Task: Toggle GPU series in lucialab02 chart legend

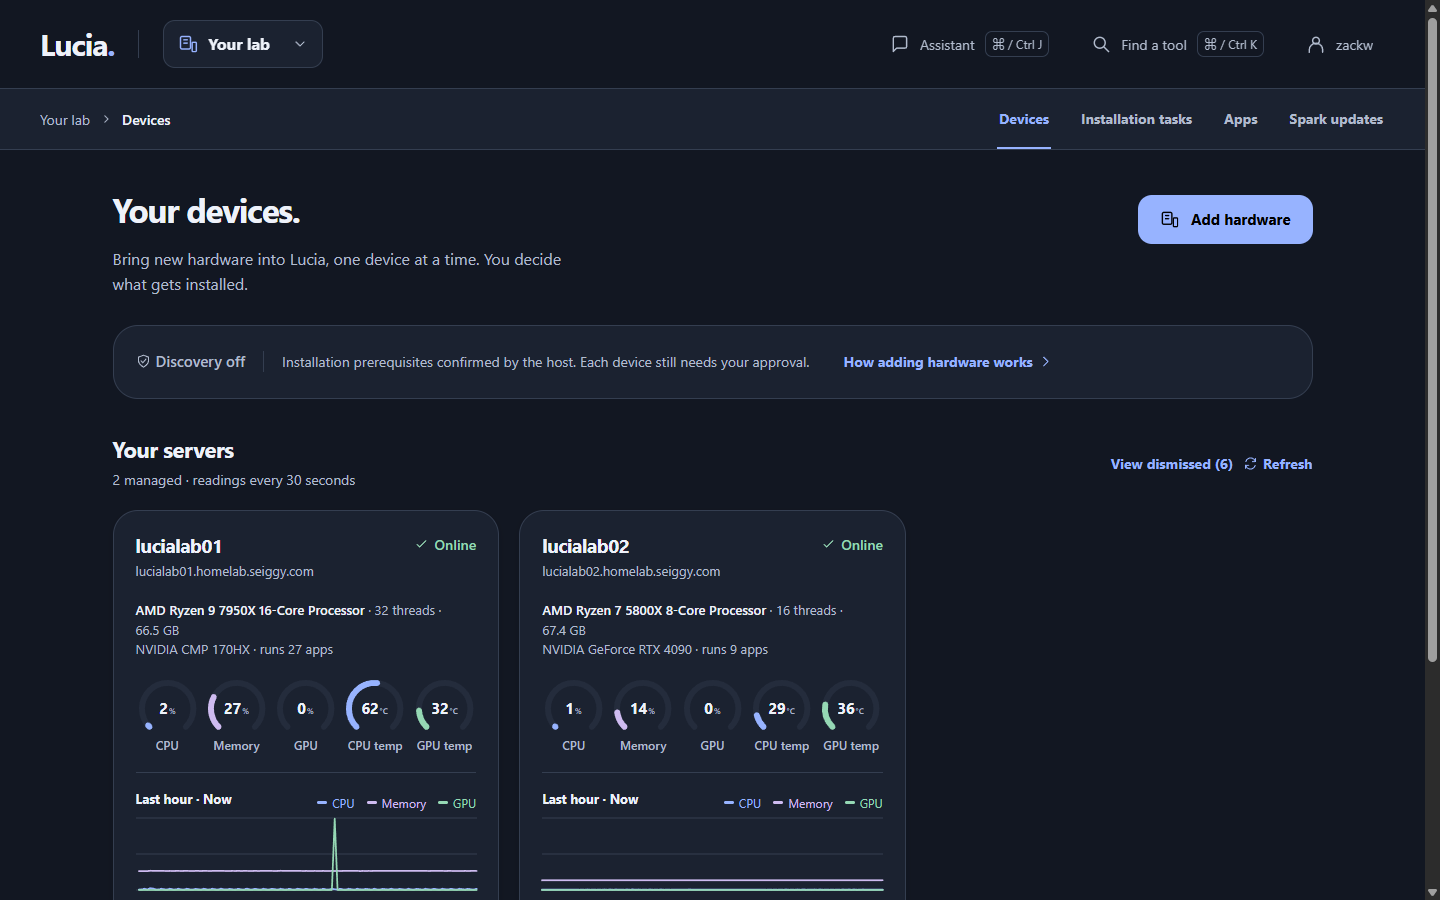Action: [x=864, y=803]
